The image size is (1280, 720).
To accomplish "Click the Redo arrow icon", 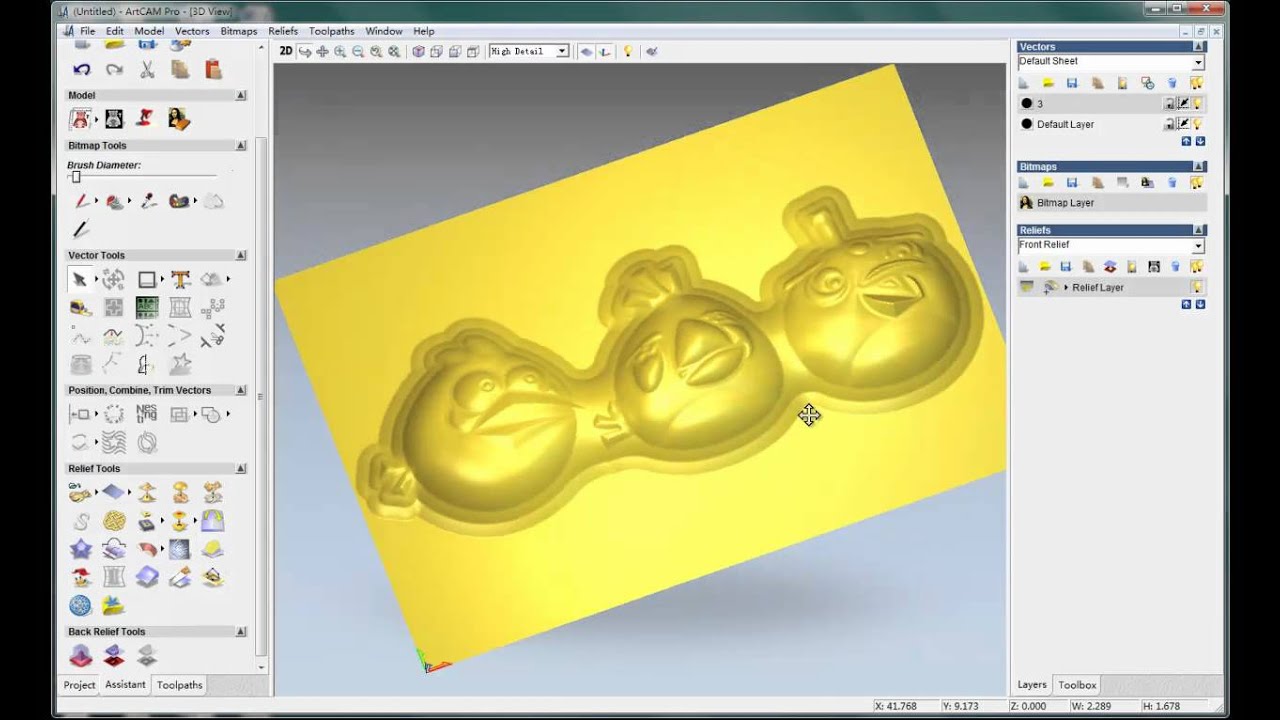I will point(114,70).
